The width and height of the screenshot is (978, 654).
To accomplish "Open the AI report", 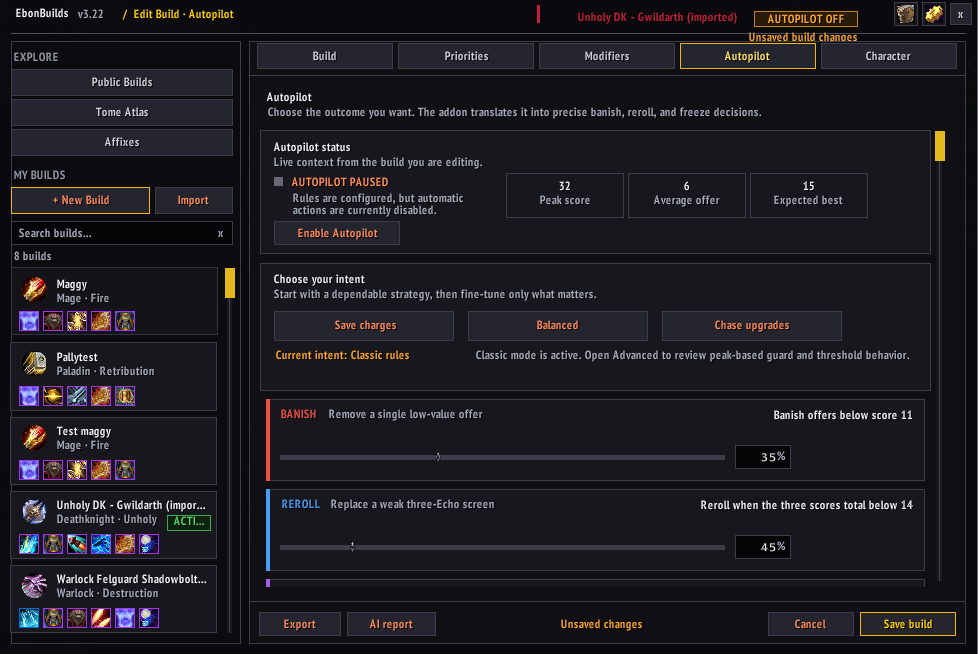I will tap(391, 624).
